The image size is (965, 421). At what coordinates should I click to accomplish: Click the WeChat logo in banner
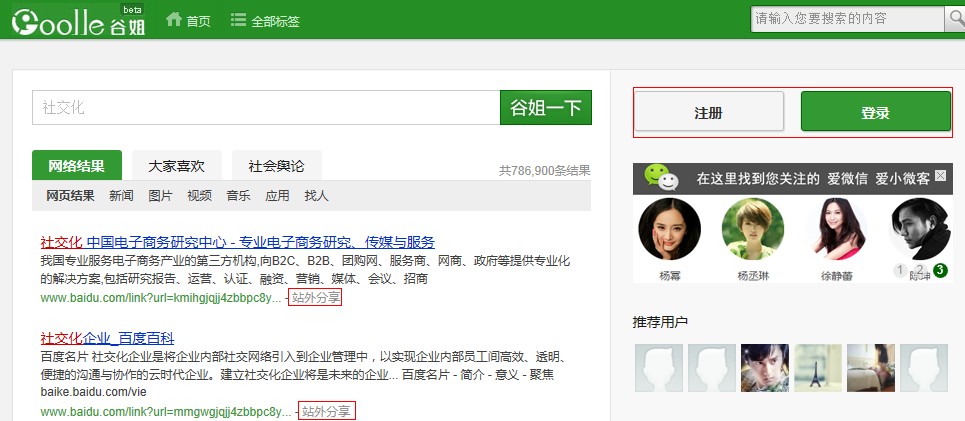point(661,178)
